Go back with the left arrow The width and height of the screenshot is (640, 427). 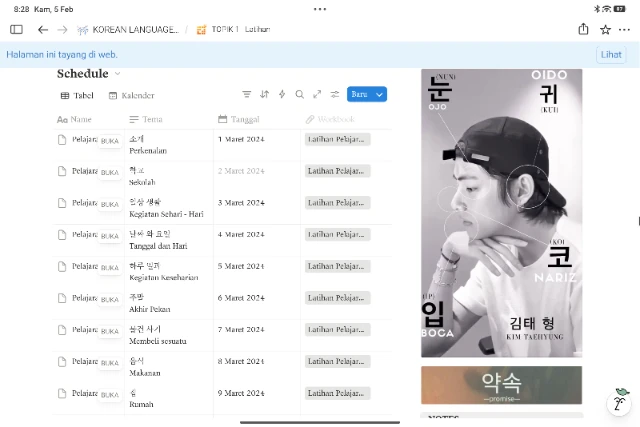42,30
